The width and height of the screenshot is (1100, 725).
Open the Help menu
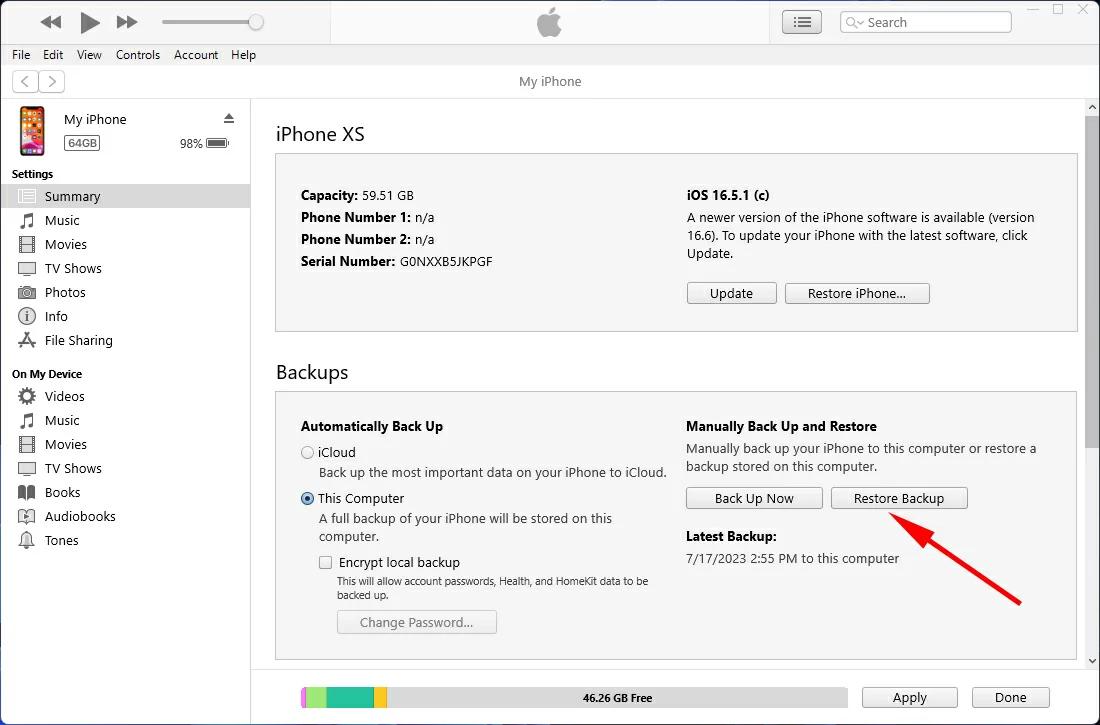click(x=243, y=55)
